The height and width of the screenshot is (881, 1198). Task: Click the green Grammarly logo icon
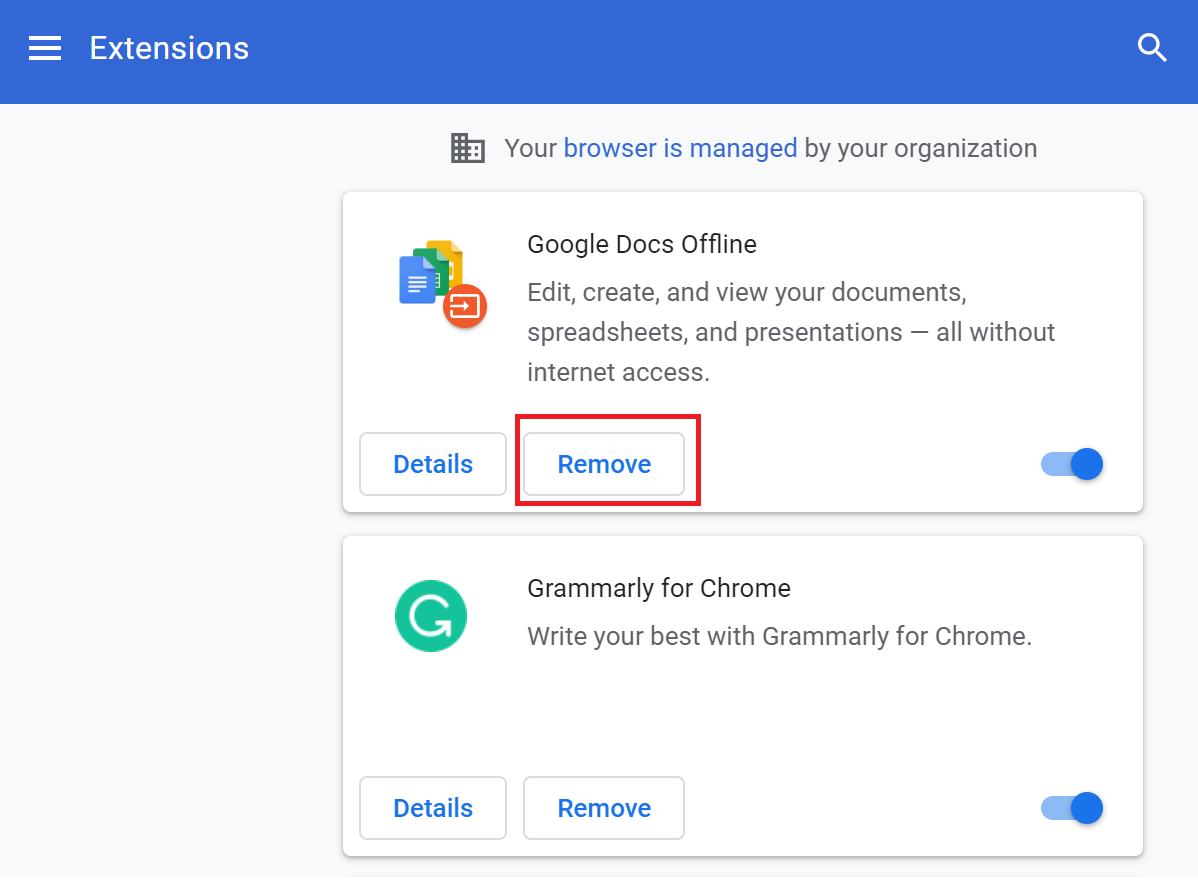click(431, 616)
